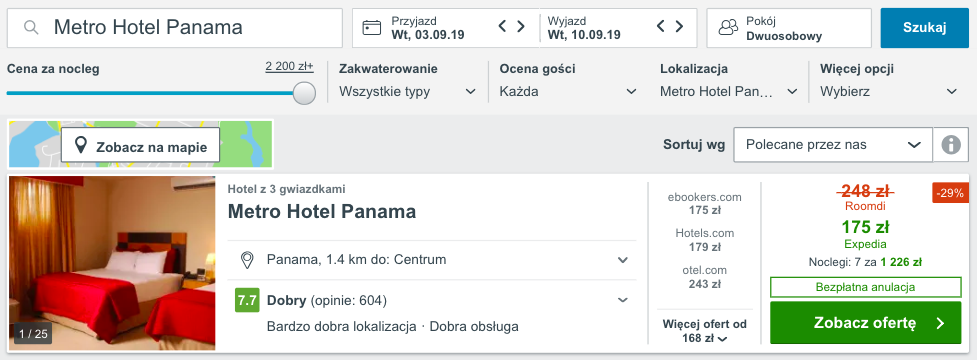
Task: Select otel.com offer 243 zł
Action: pos(705,277)
